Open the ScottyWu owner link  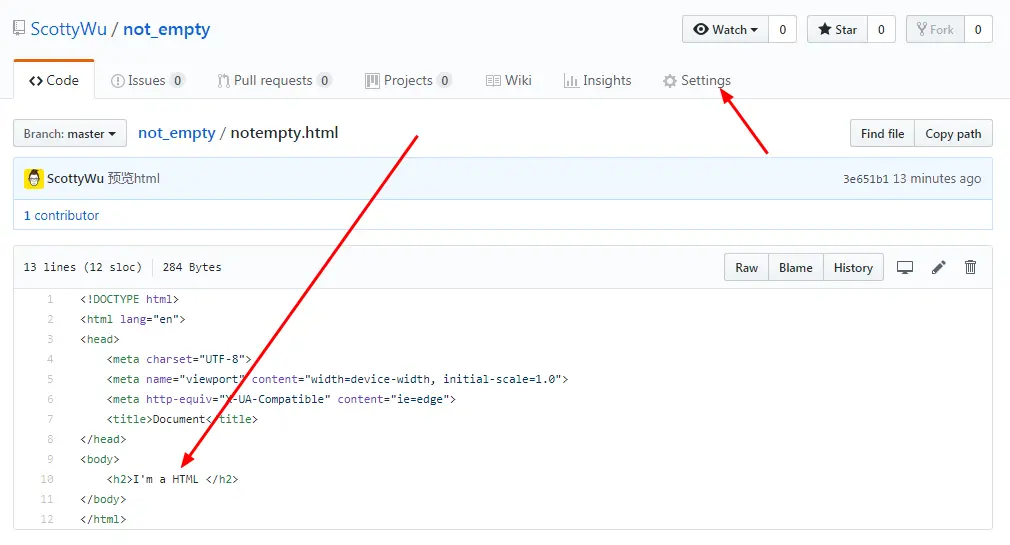pyautogui.click(x=68, y=29)
